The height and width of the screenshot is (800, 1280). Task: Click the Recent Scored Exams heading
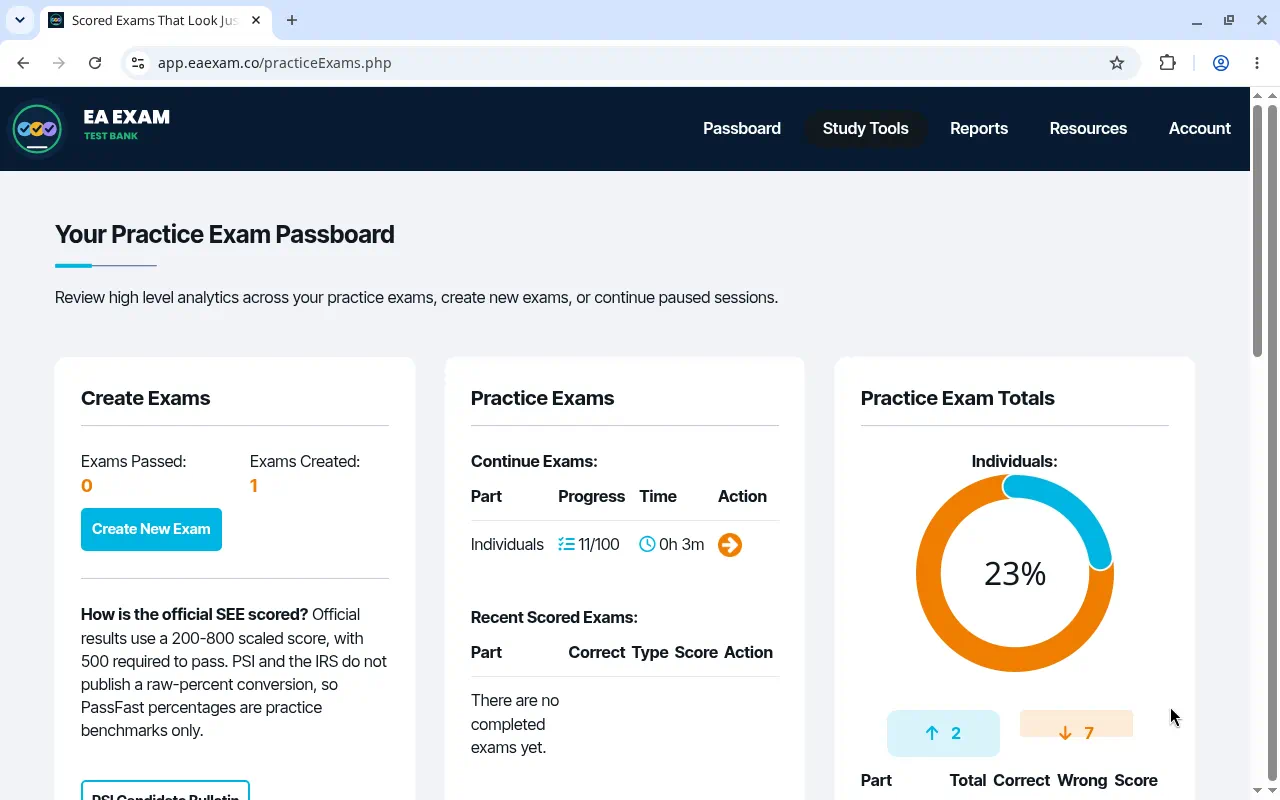pyautogui.click(x=554, y=618)
